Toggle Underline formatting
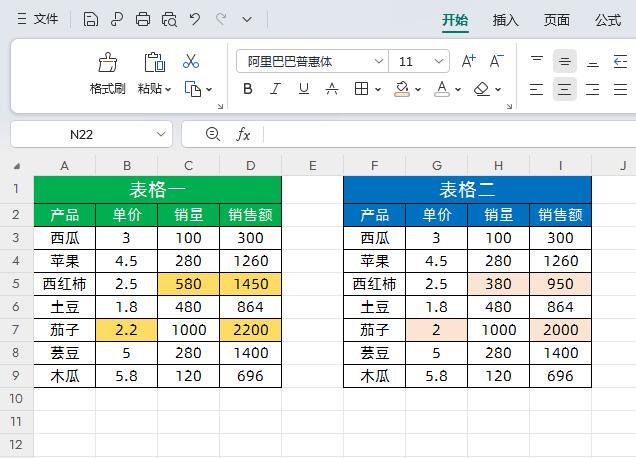The image size is (636, 458). (x=304, y=88)
